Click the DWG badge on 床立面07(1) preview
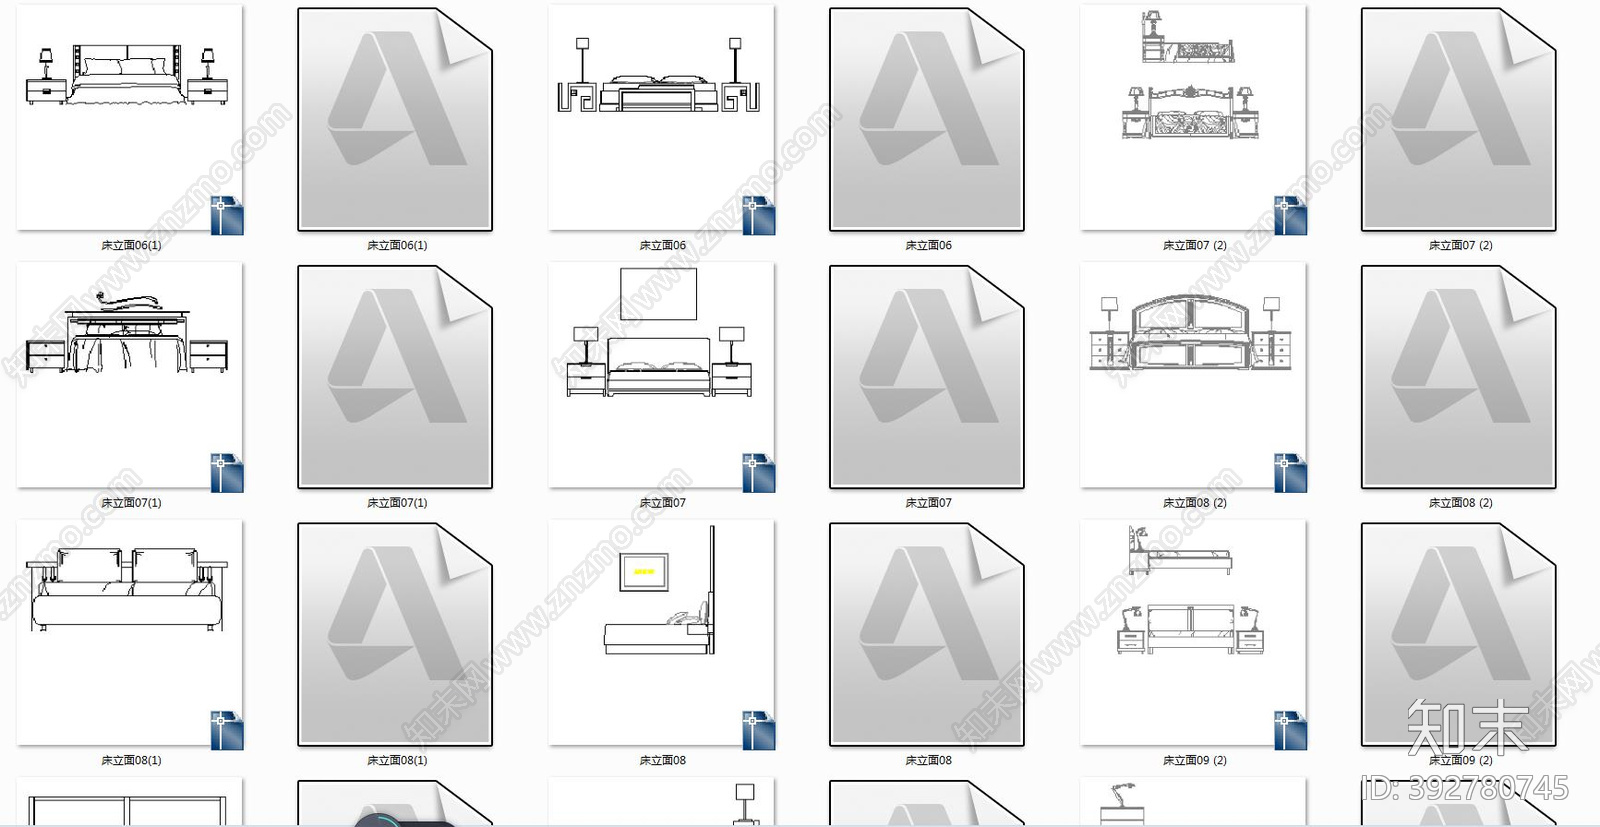This screenshot has width=1600, height=827. (x=227, y=473)
